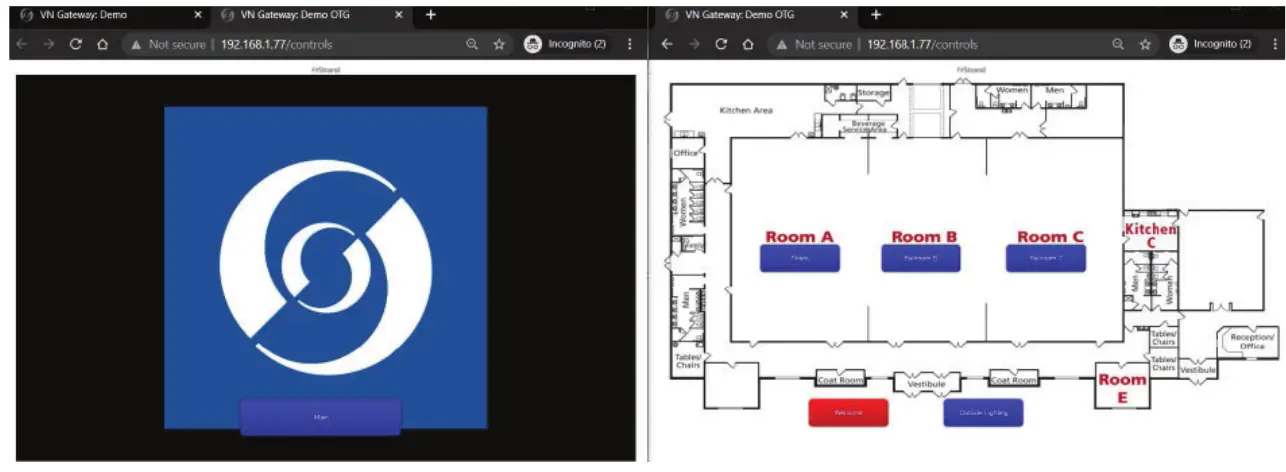Click the central Vestibule label between the Coat Rooms
The height and width of the screenshot is (472, 1286).
(926, 384)
